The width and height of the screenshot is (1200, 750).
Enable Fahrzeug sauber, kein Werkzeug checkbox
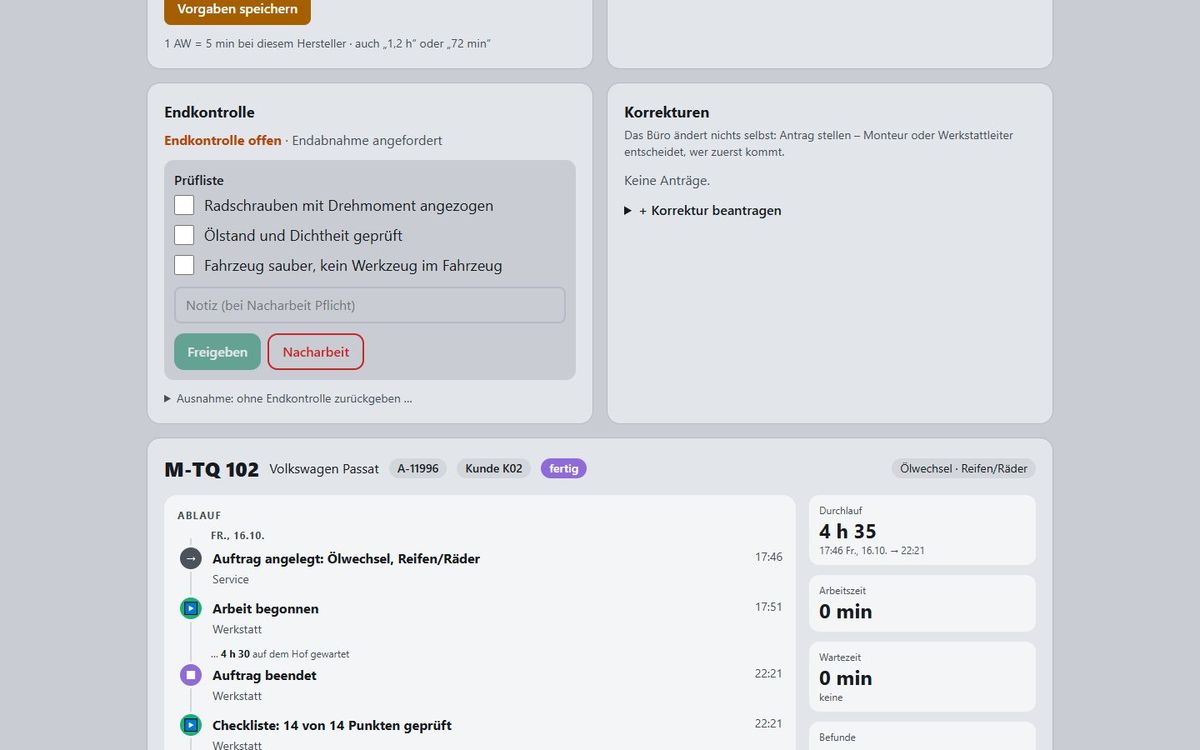pyautogui.click(x=184, y=265)
